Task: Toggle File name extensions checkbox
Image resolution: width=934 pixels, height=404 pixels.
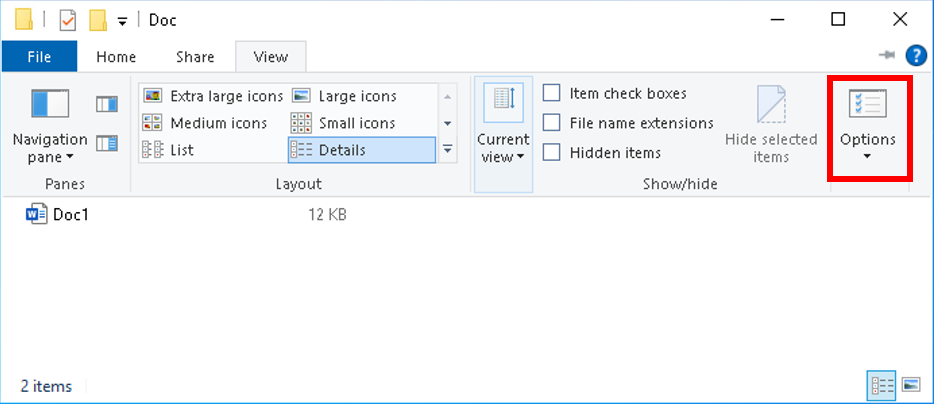Action: click(x=552, y=123)
